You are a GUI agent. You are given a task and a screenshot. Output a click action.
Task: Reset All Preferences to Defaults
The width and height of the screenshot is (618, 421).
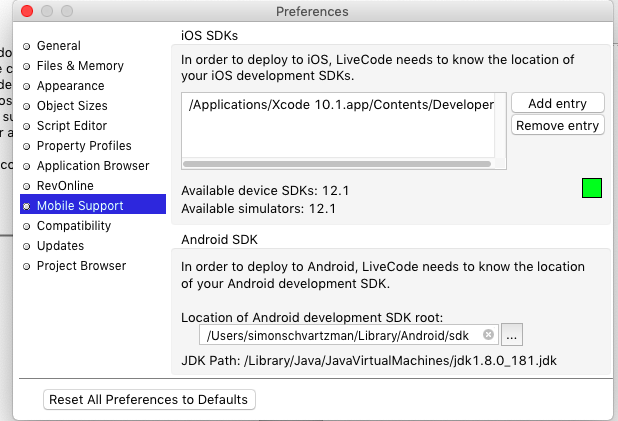coord(150,400)
